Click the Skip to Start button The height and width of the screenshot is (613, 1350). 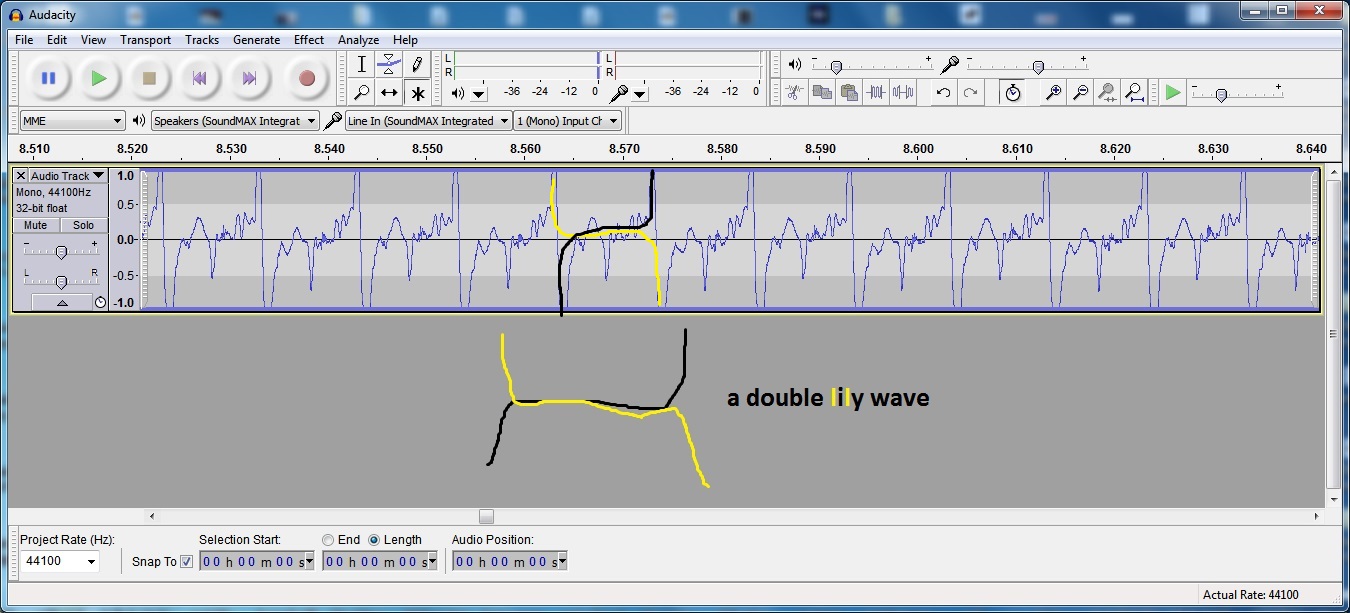200,78
